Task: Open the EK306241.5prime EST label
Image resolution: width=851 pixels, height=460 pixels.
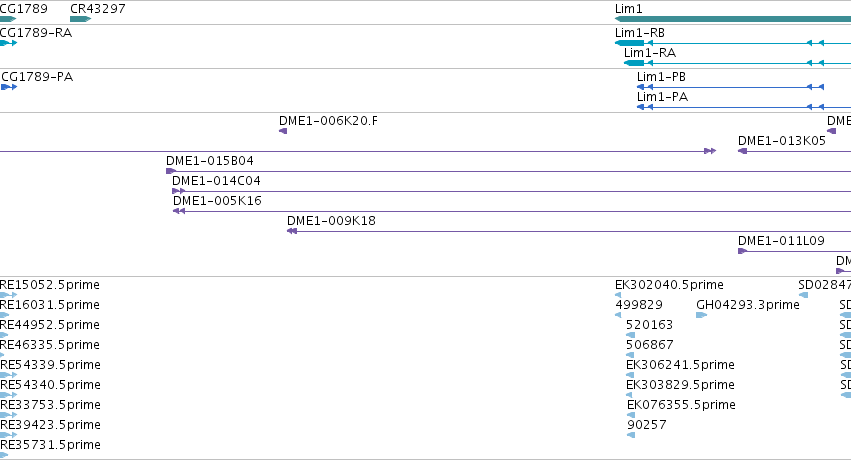Action: (680, 365)
